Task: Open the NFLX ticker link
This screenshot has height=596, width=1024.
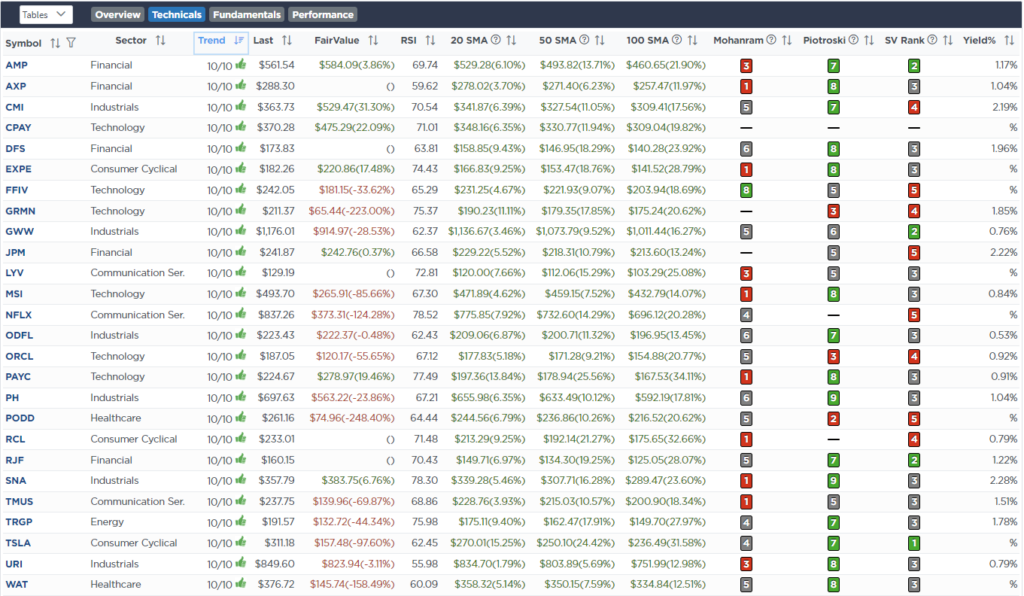Action: tap(18, 314)
